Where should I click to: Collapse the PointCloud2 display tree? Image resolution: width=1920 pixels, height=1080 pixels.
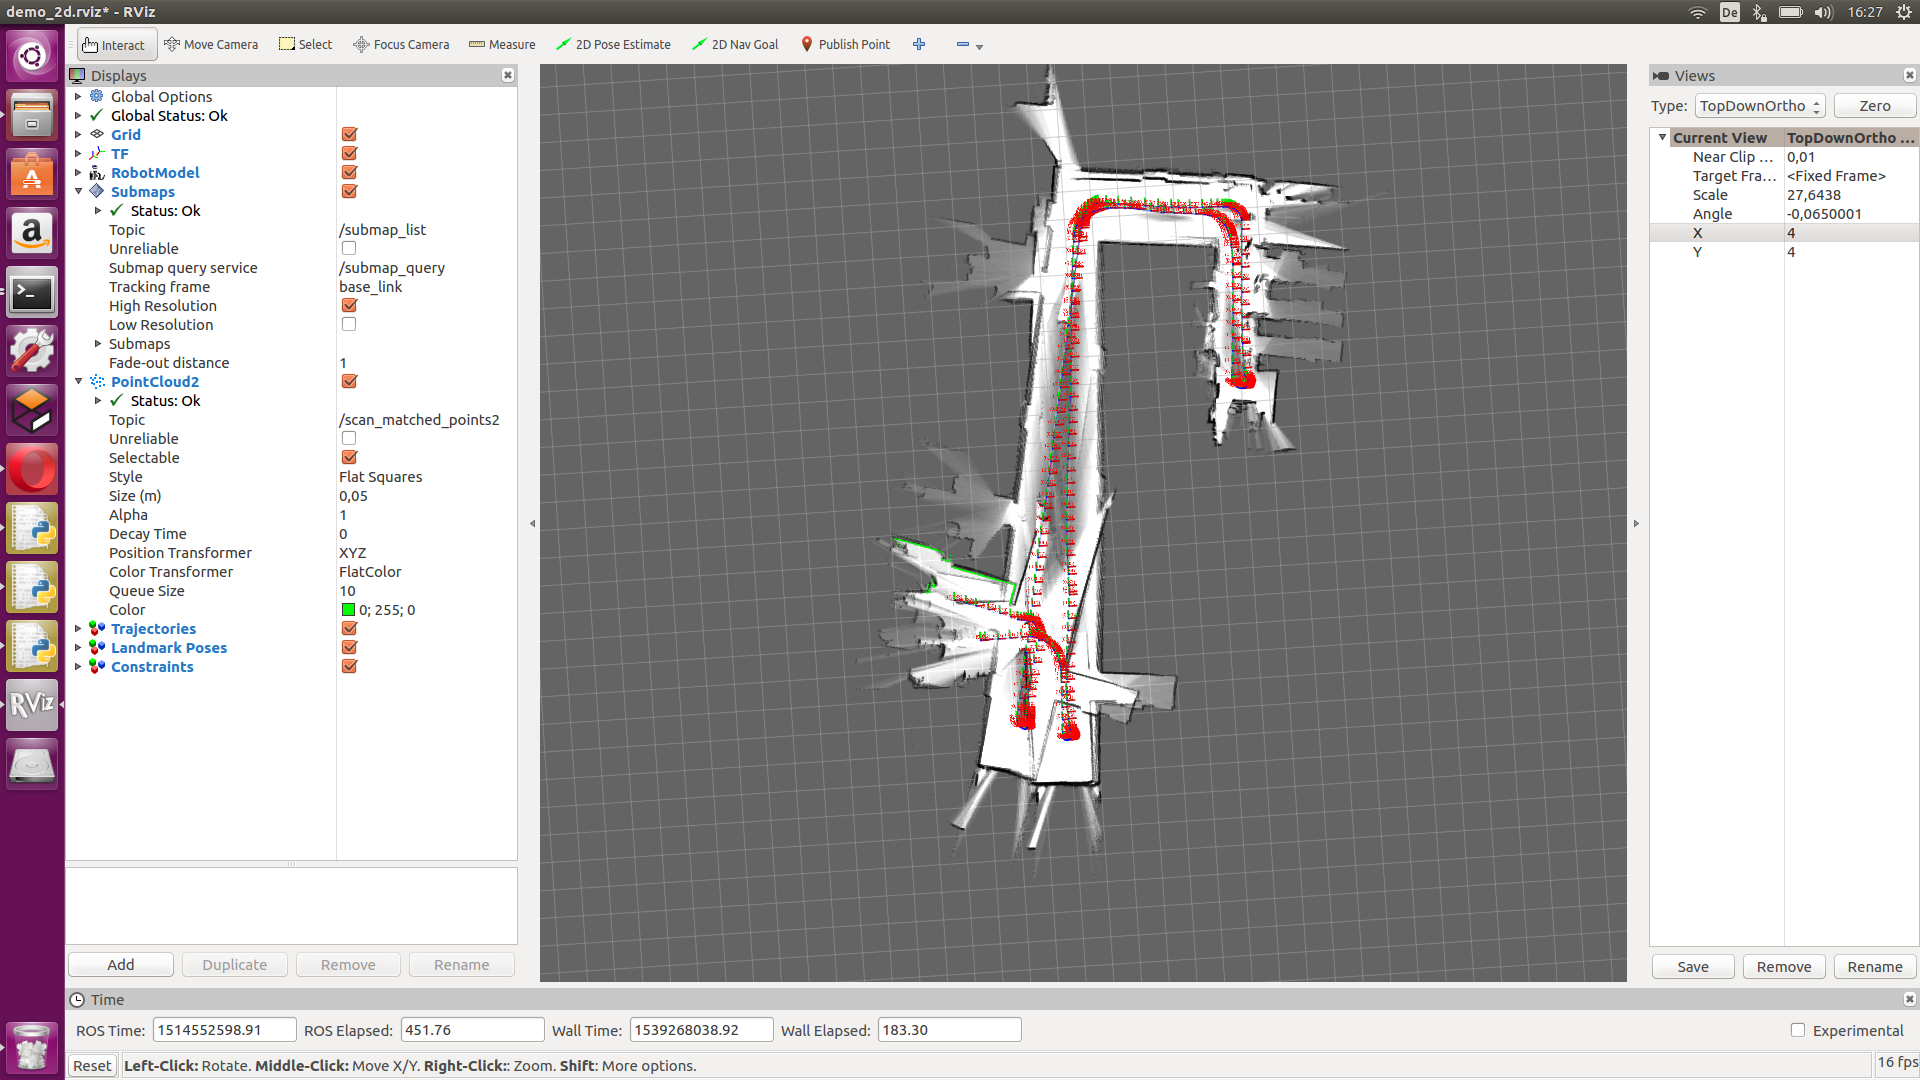coord(78,381)
